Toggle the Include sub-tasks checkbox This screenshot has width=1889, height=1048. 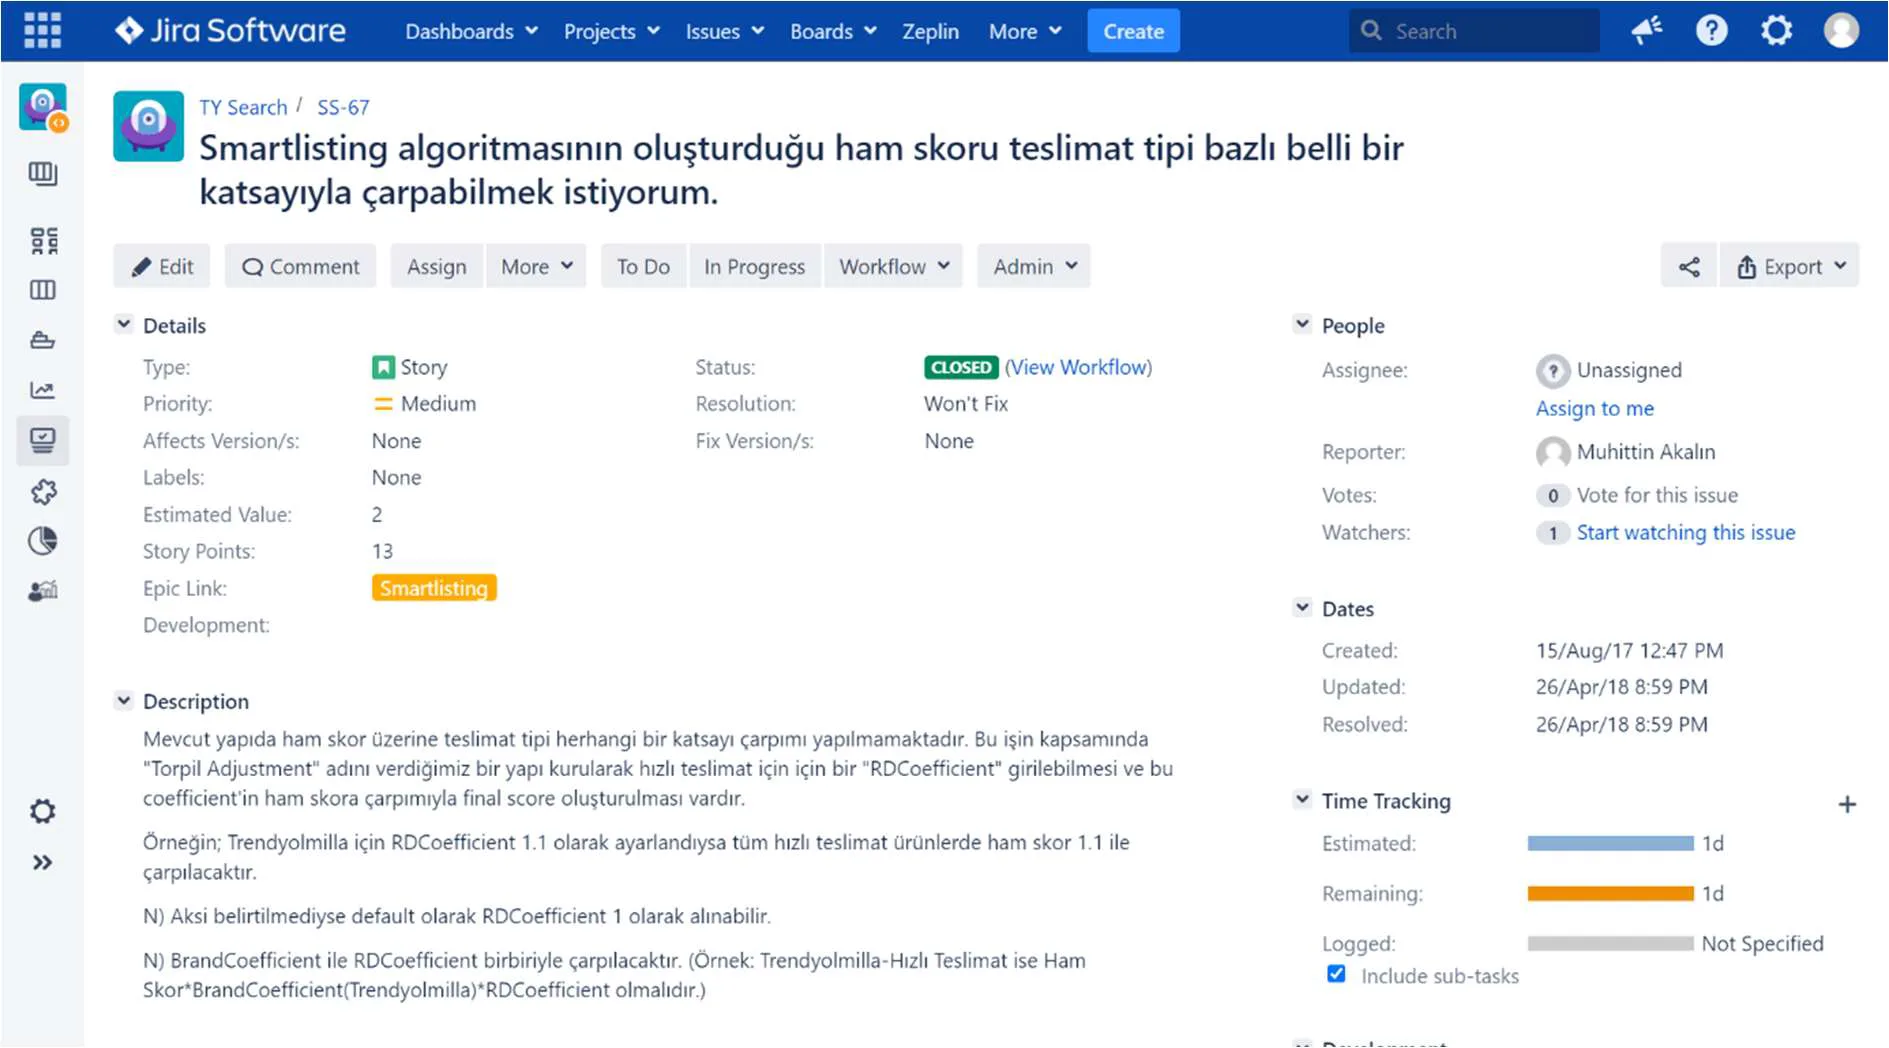tap(1336, 974)
